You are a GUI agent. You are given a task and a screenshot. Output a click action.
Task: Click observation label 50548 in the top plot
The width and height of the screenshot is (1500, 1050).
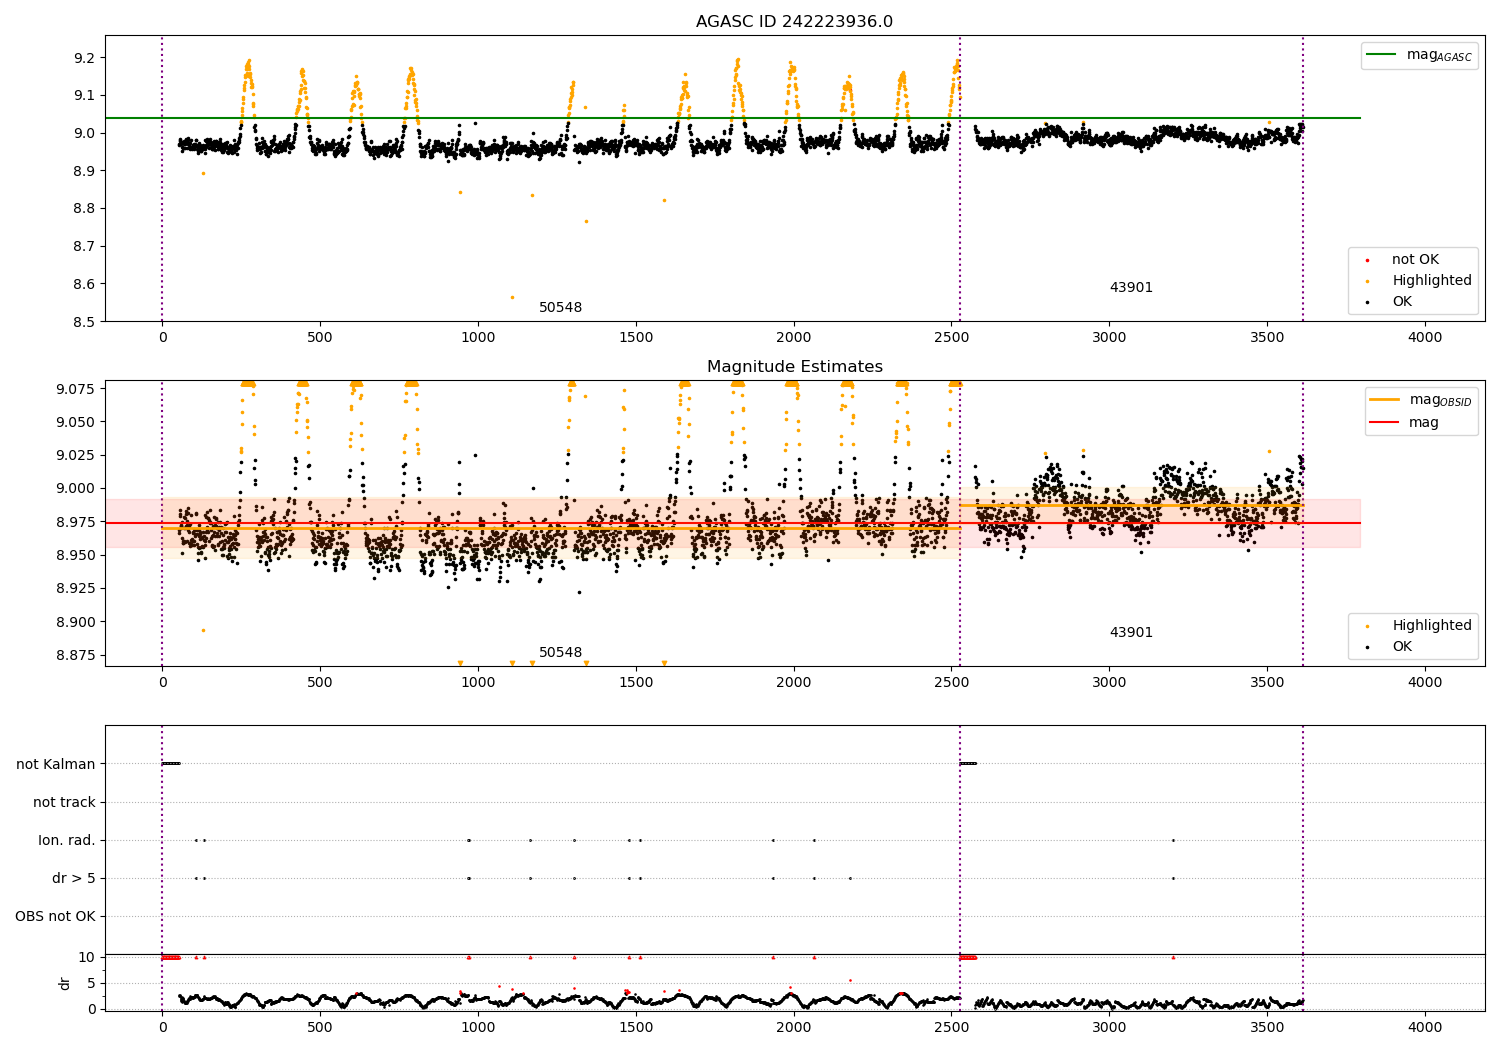pos(560,308)
